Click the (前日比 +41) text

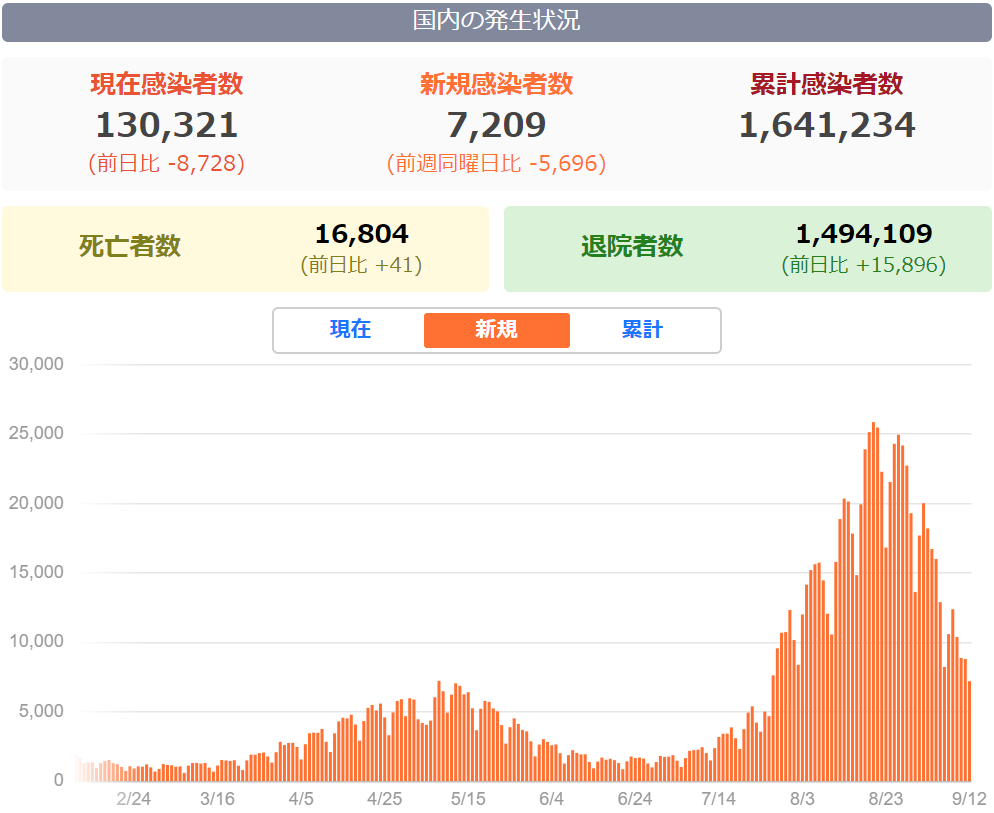point(361,265)
